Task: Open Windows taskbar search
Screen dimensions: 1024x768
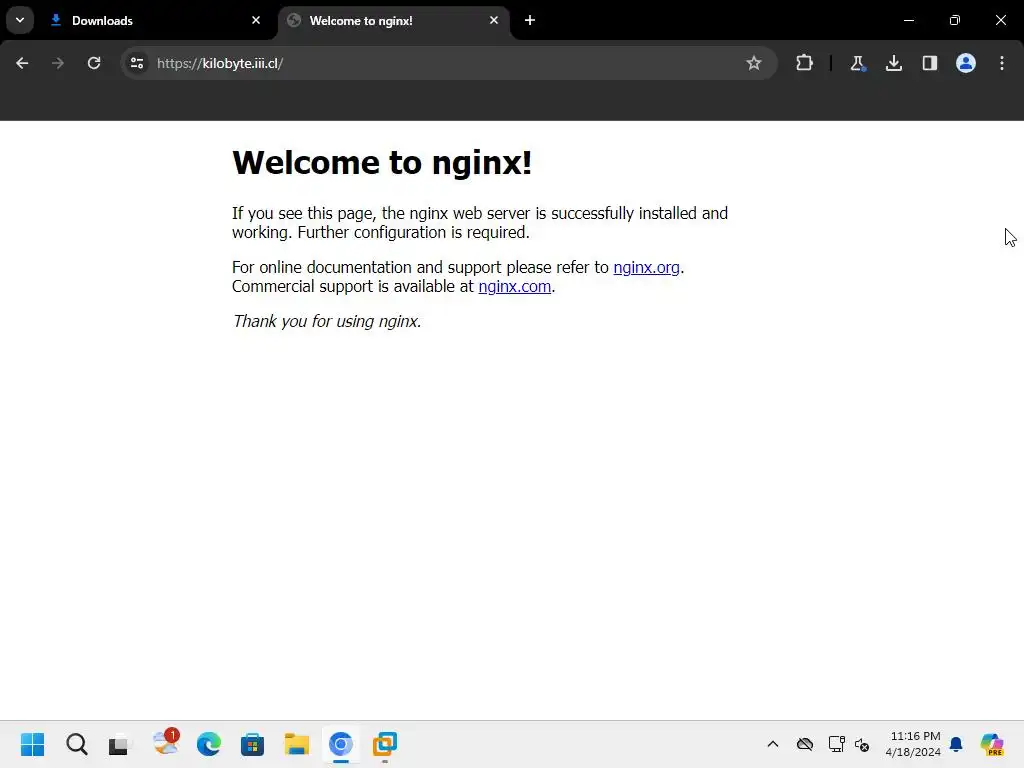Action: click(x=76, y=744)
